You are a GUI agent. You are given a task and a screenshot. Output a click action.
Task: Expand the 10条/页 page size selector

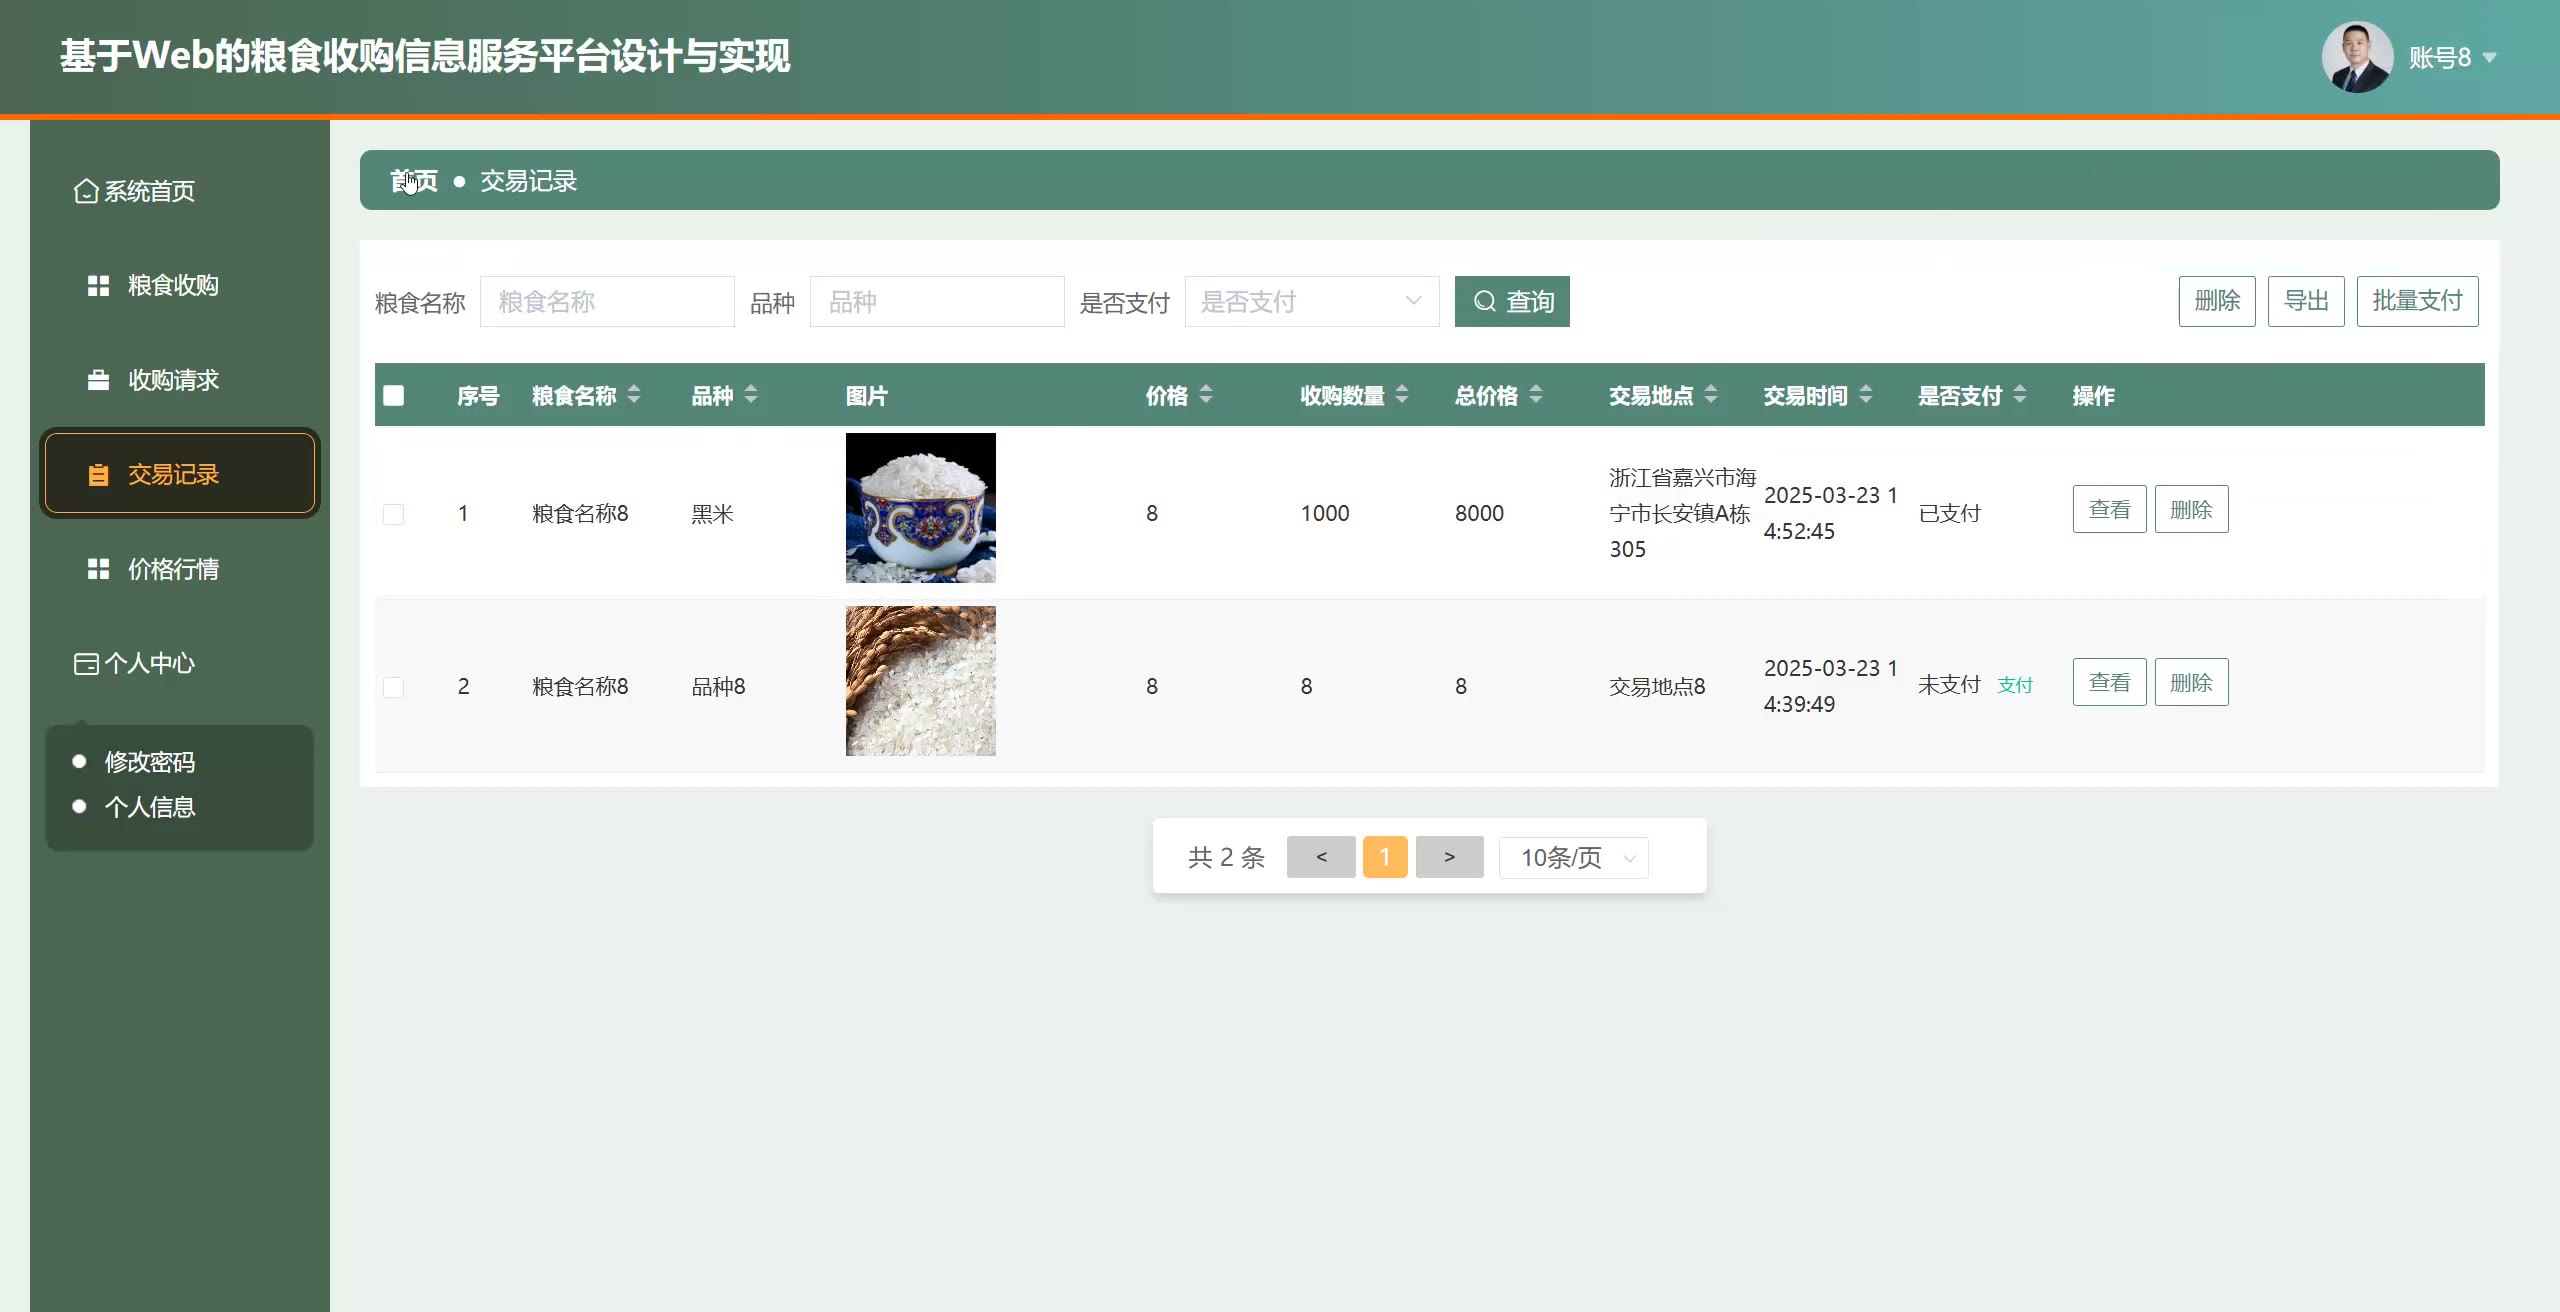click(1573, 858)
